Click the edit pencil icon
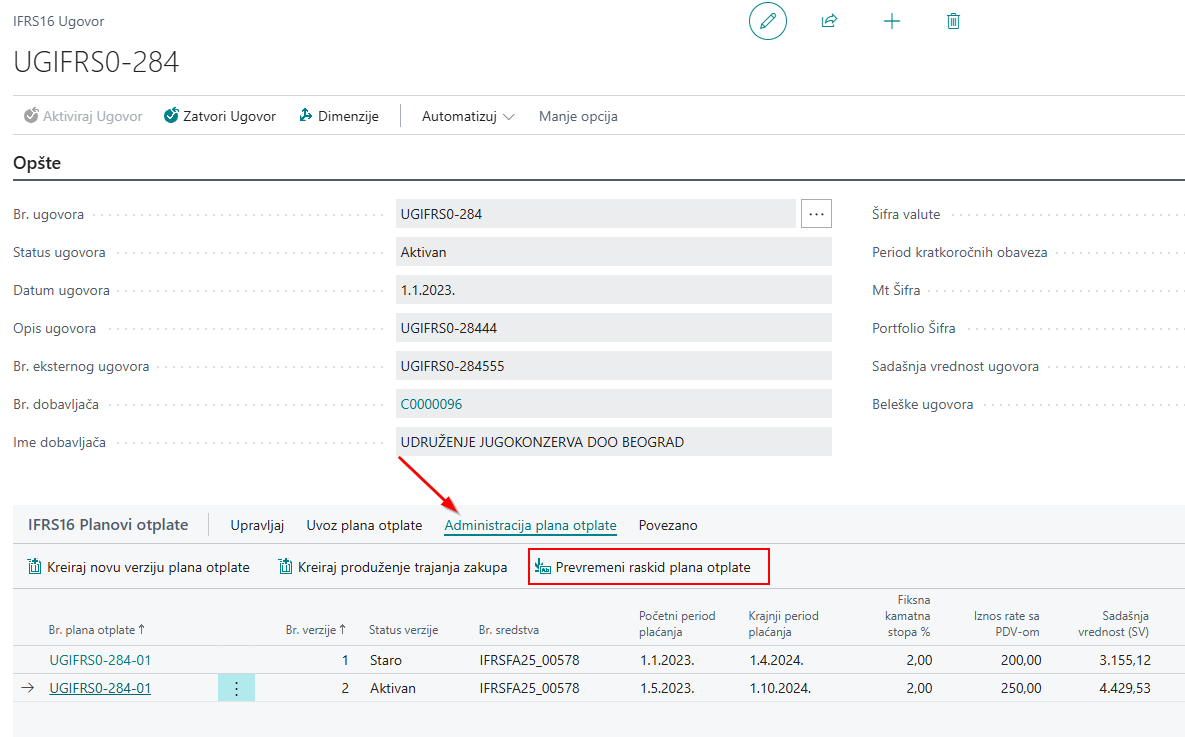The width and height of the screenshot is (1185, 737). pos(768,21)
